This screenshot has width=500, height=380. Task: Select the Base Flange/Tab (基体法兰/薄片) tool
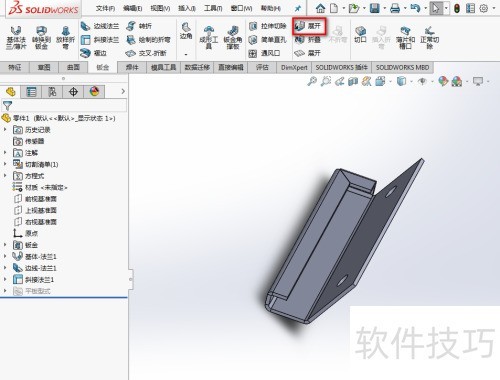pos(16,37)
